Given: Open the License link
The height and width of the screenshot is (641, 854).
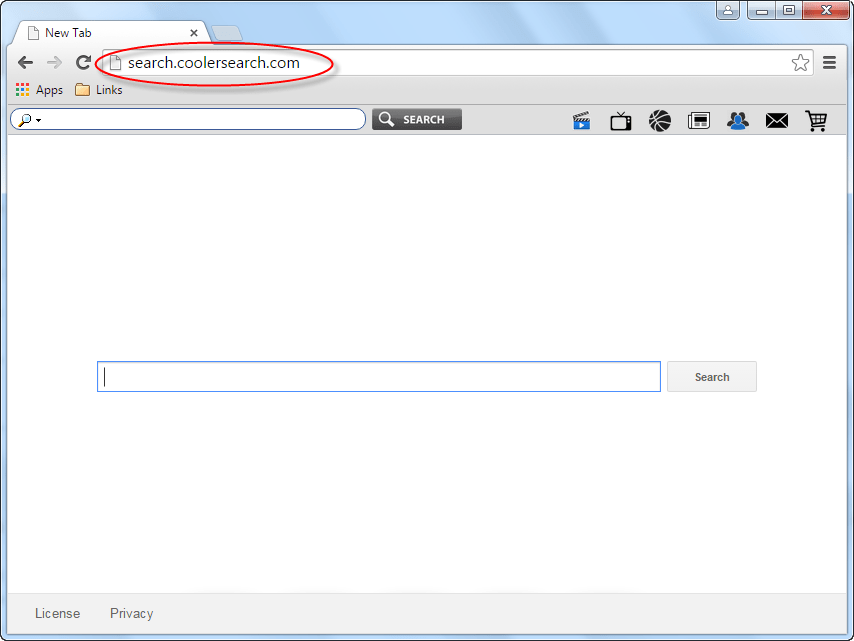Looking at the screenshot, I should click(x=57, y=614).
